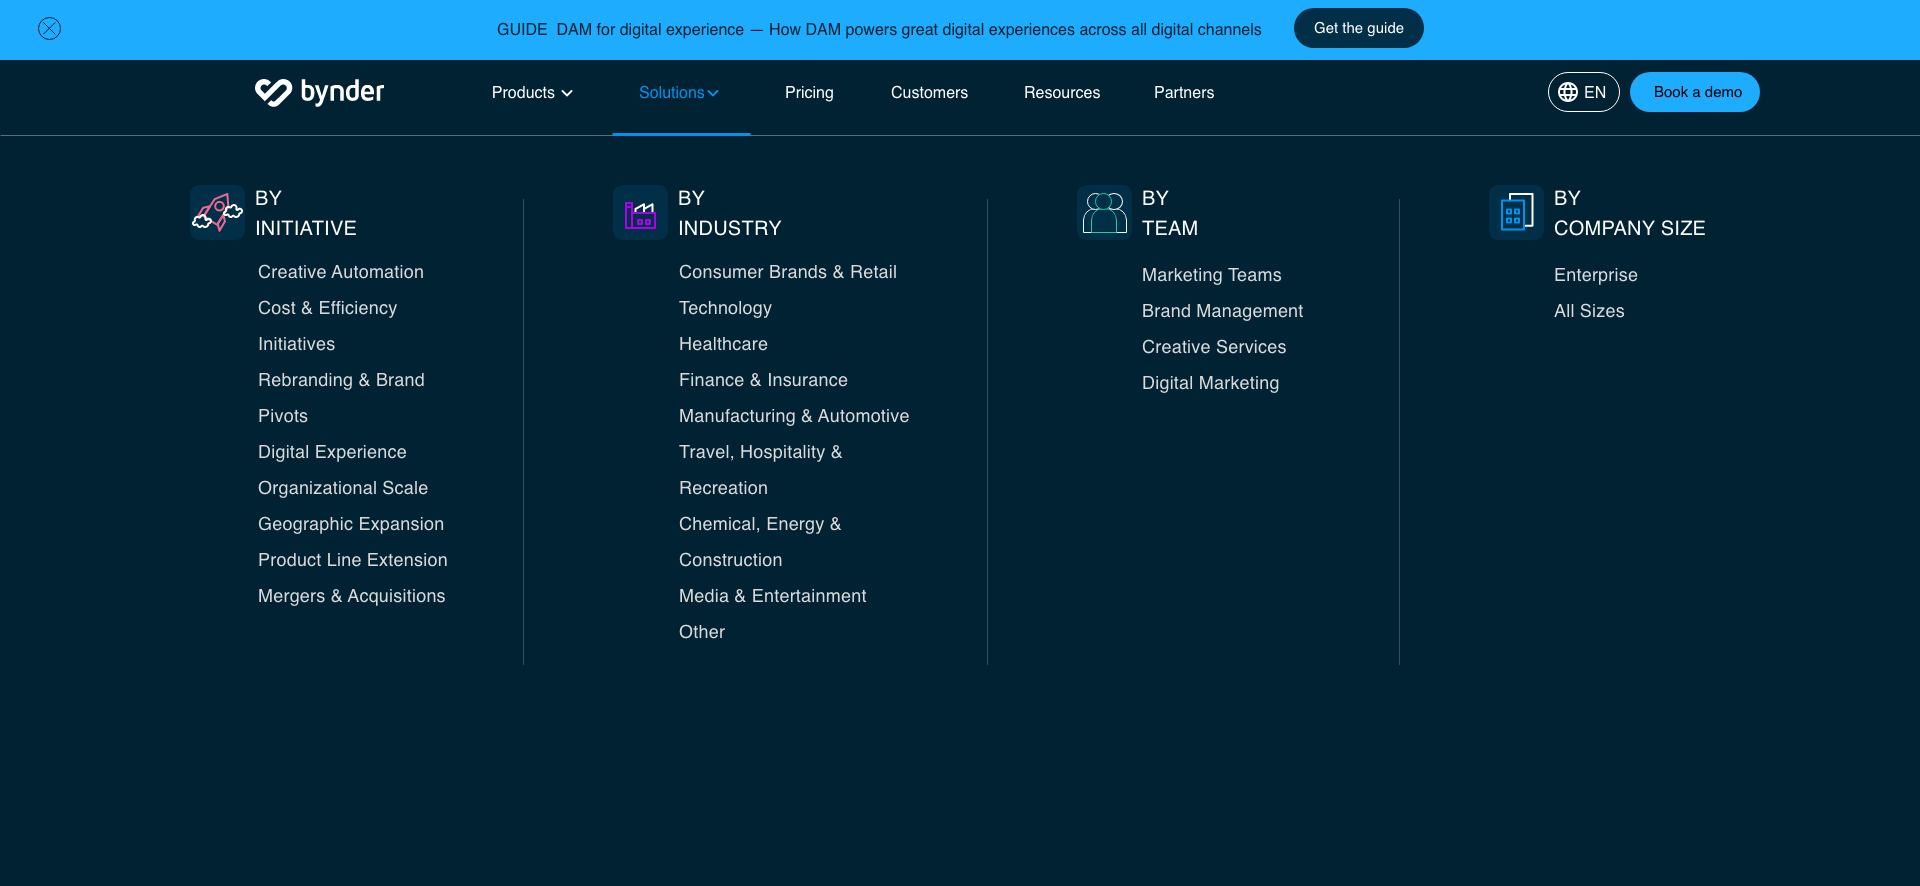Image resolution: width=1920 pixels, height=886 pixels.
Task: Select Partners in the navigation bar
Action: click(x=1184, y=92)
